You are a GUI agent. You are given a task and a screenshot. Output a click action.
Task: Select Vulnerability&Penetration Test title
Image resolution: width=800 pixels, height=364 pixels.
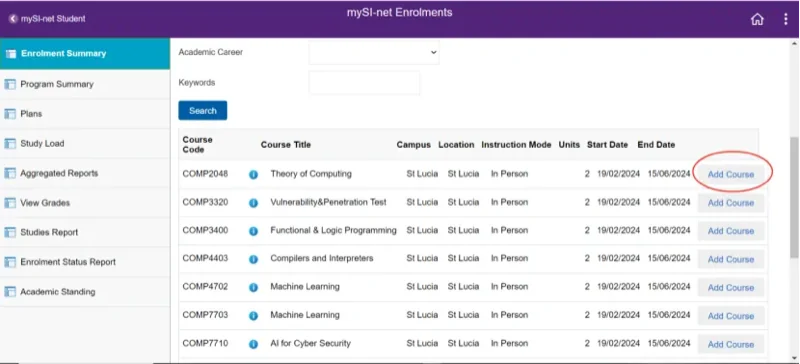point(329,202)
